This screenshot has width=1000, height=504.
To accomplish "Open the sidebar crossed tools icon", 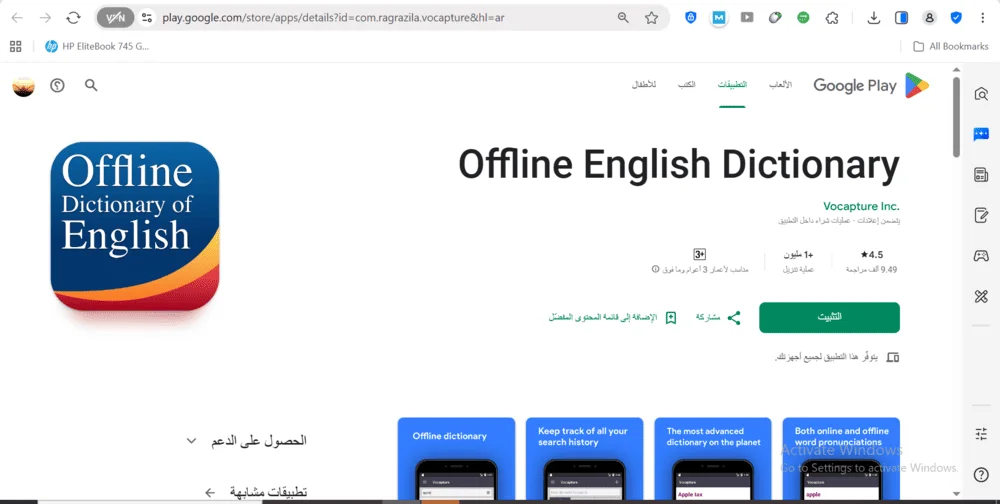I will pyautogui.click(x=981, y=296).
